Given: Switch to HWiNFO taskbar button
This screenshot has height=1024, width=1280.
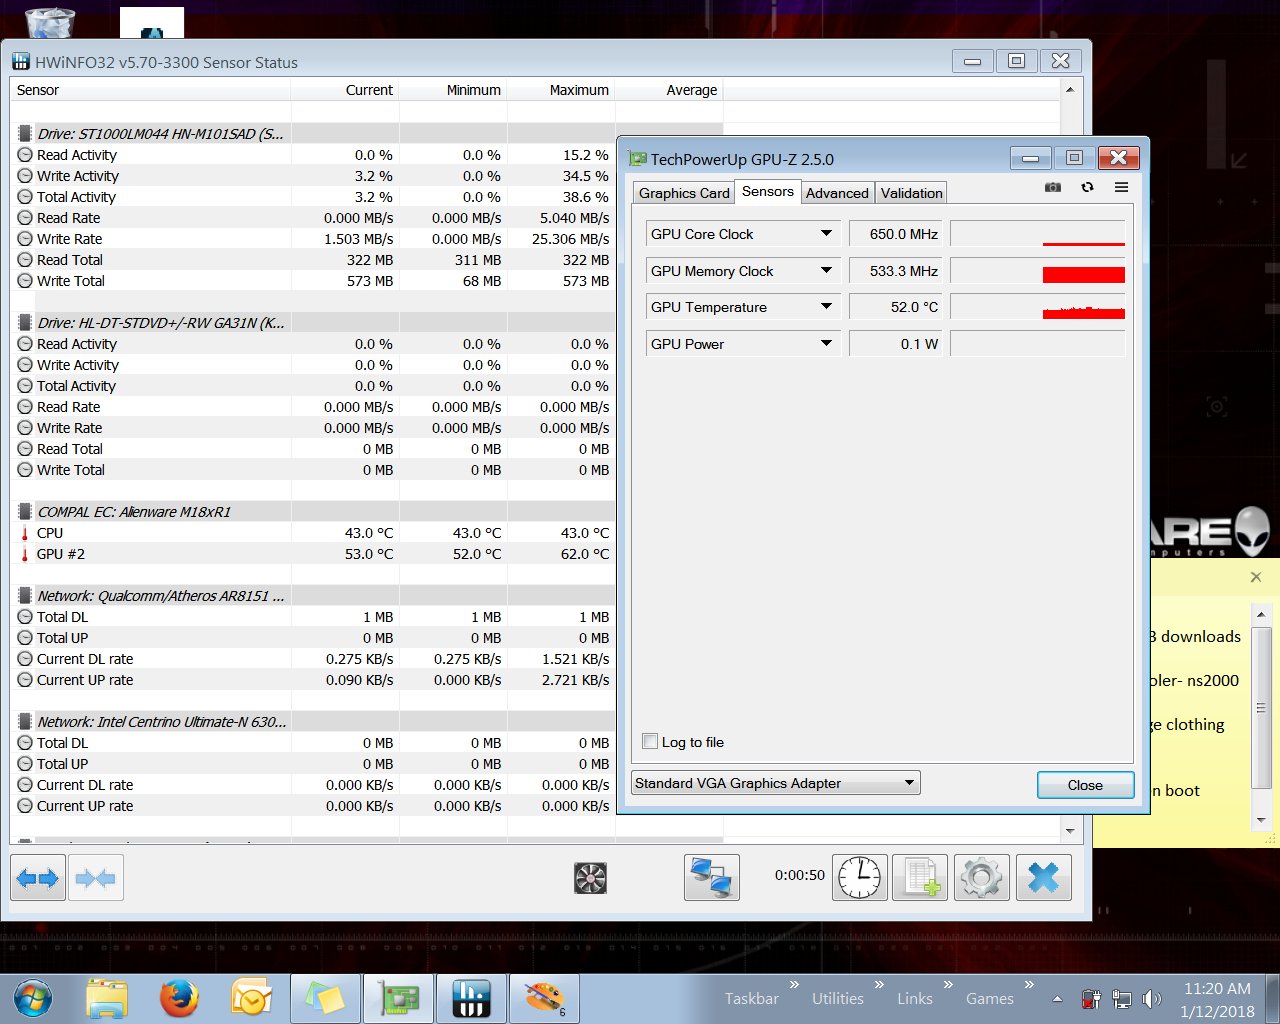Looking at the screenshot, I should pos(471,998).
